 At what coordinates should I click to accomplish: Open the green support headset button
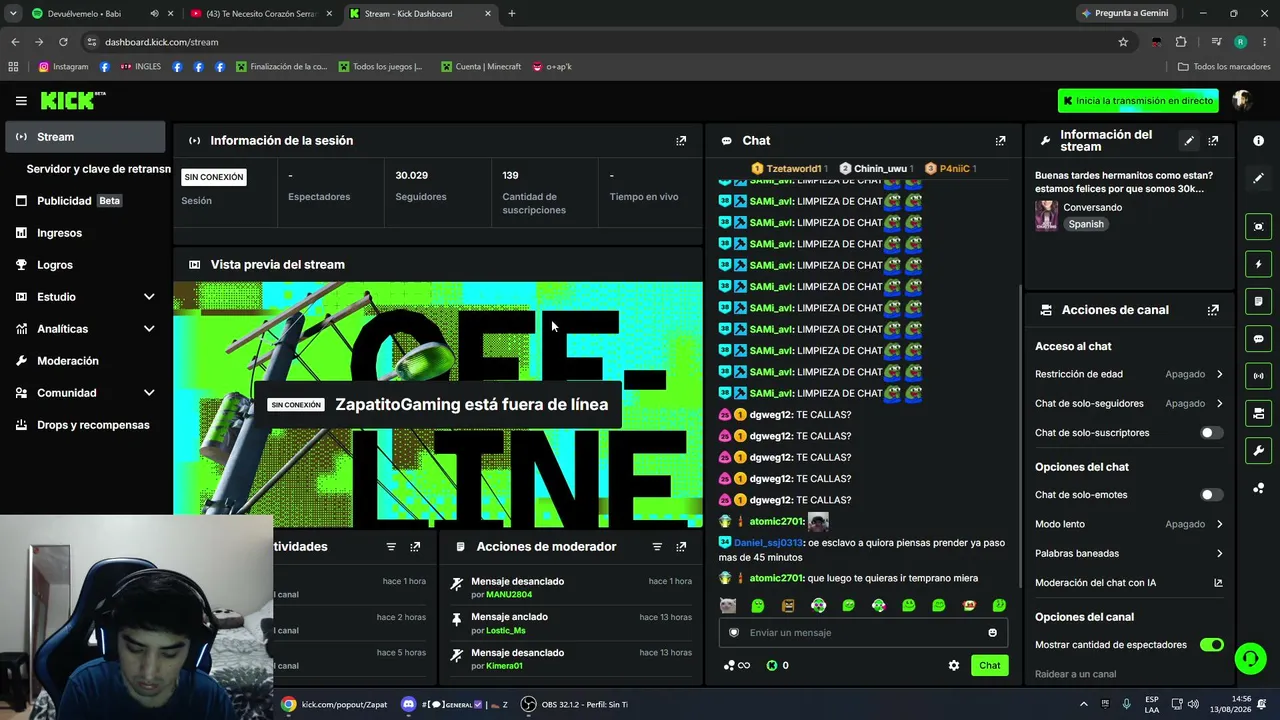[1250, 658]
